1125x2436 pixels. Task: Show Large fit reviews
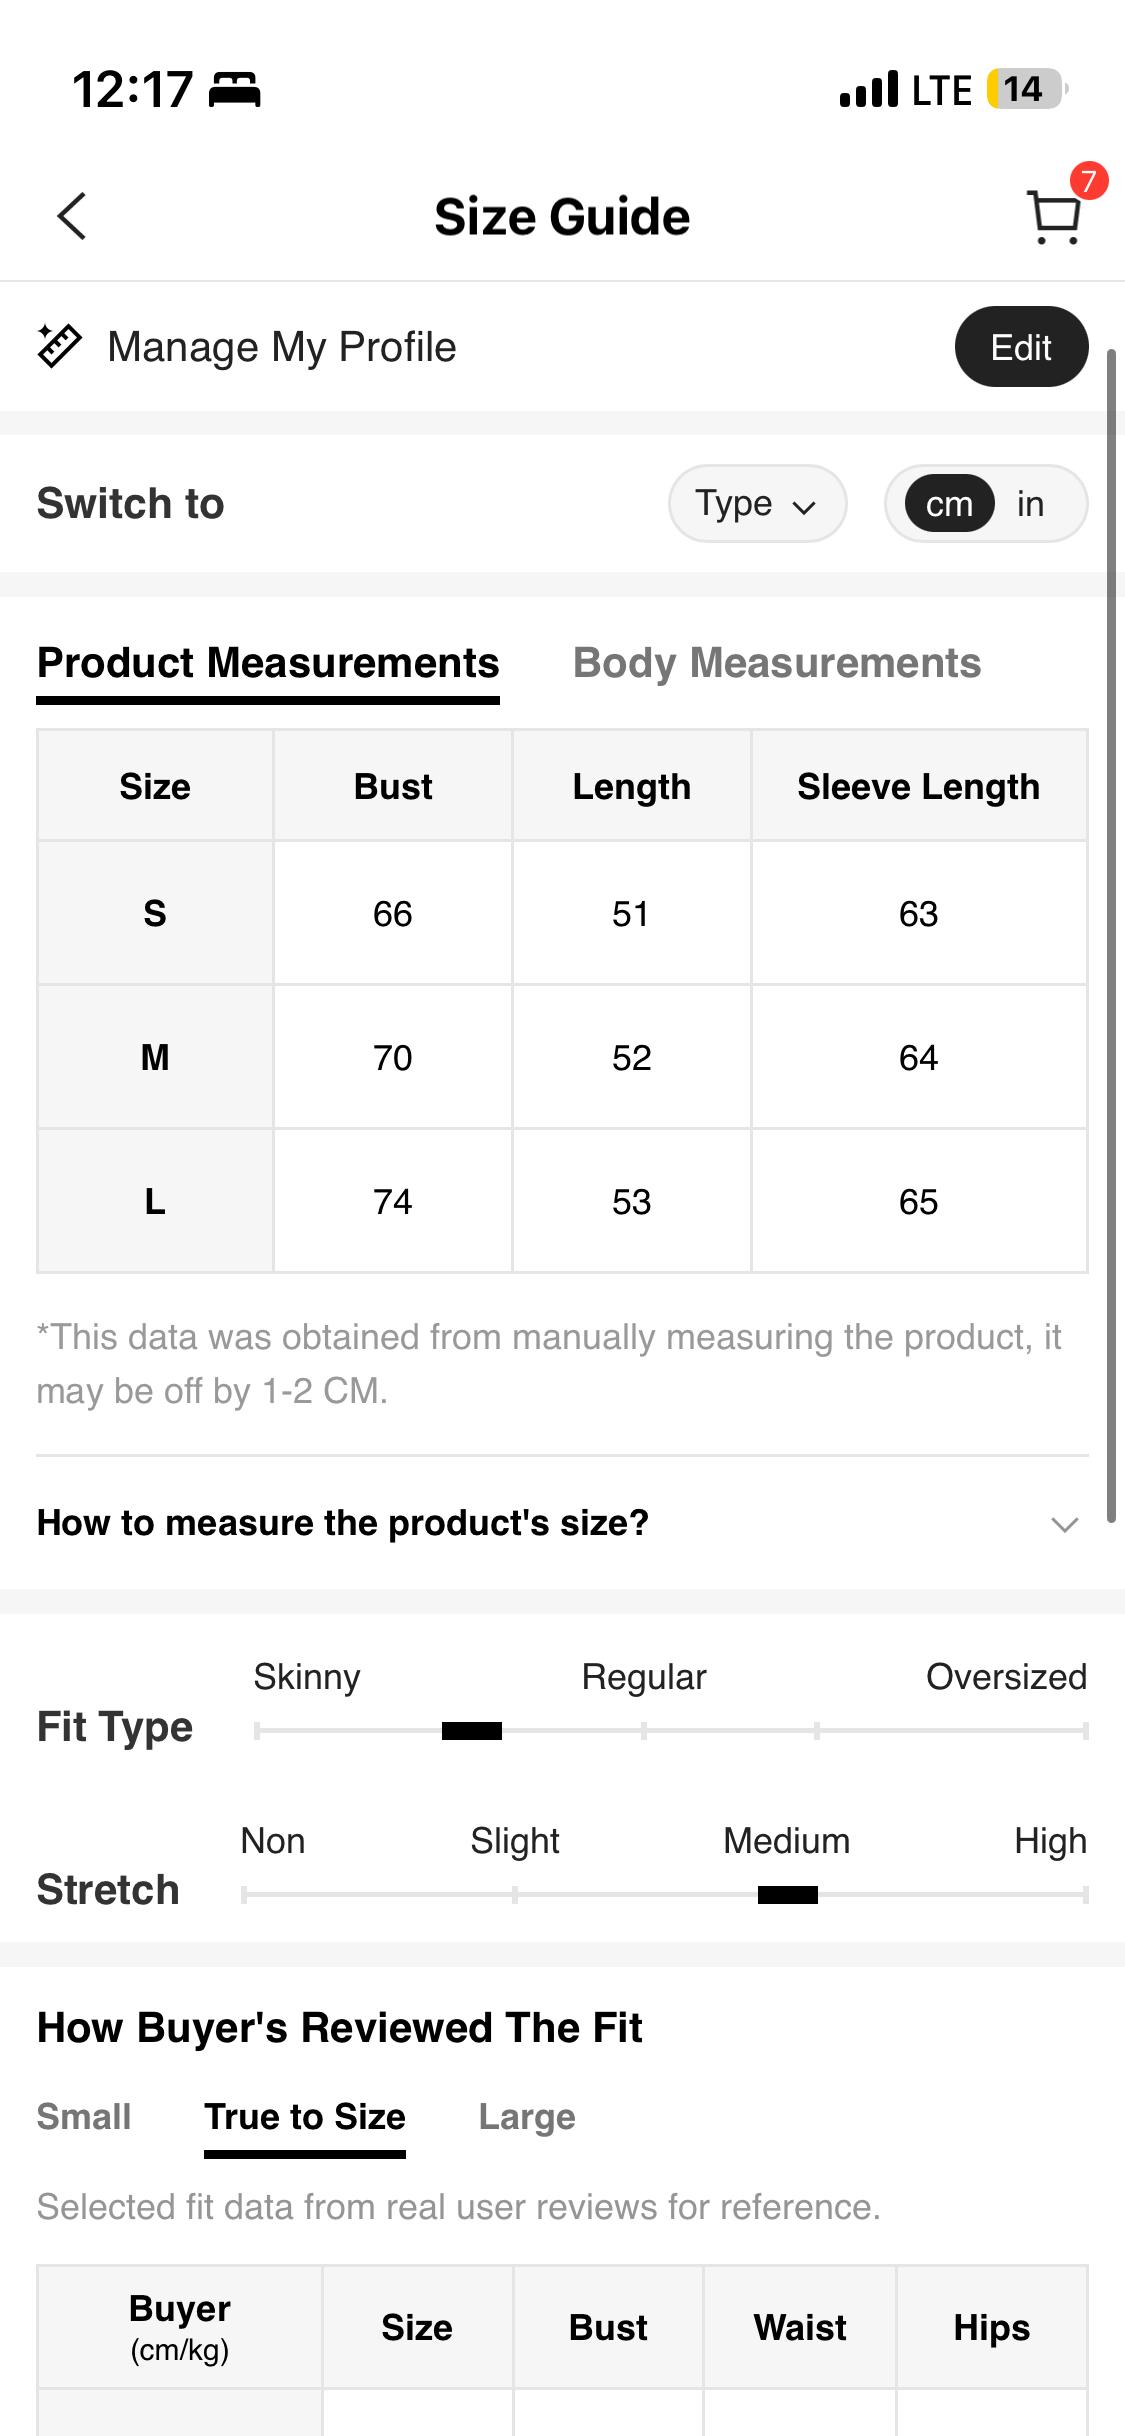point(527,2117)
